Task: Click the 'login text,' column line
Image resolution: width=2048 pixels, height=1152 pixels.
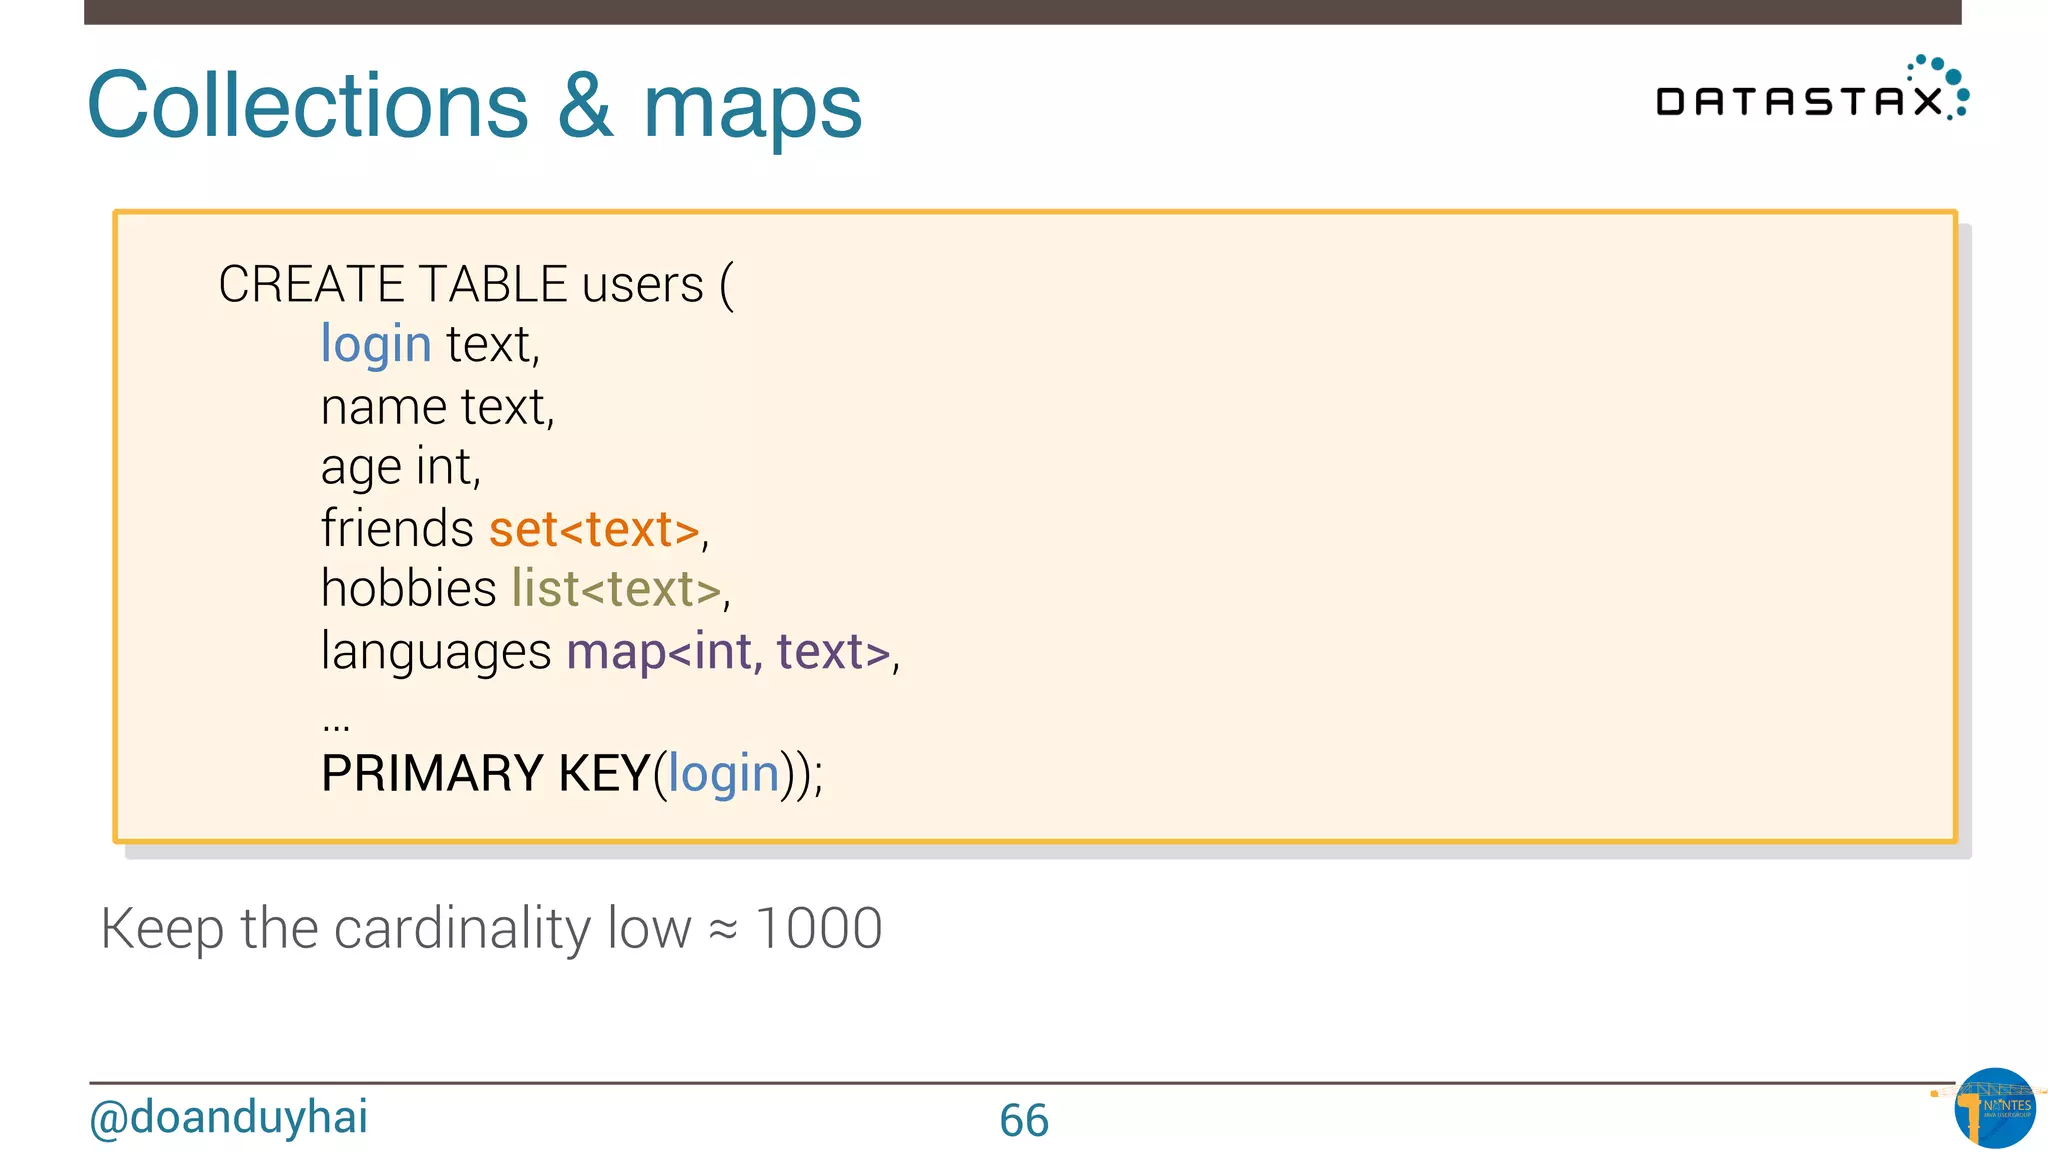Action: click(430, 345)
